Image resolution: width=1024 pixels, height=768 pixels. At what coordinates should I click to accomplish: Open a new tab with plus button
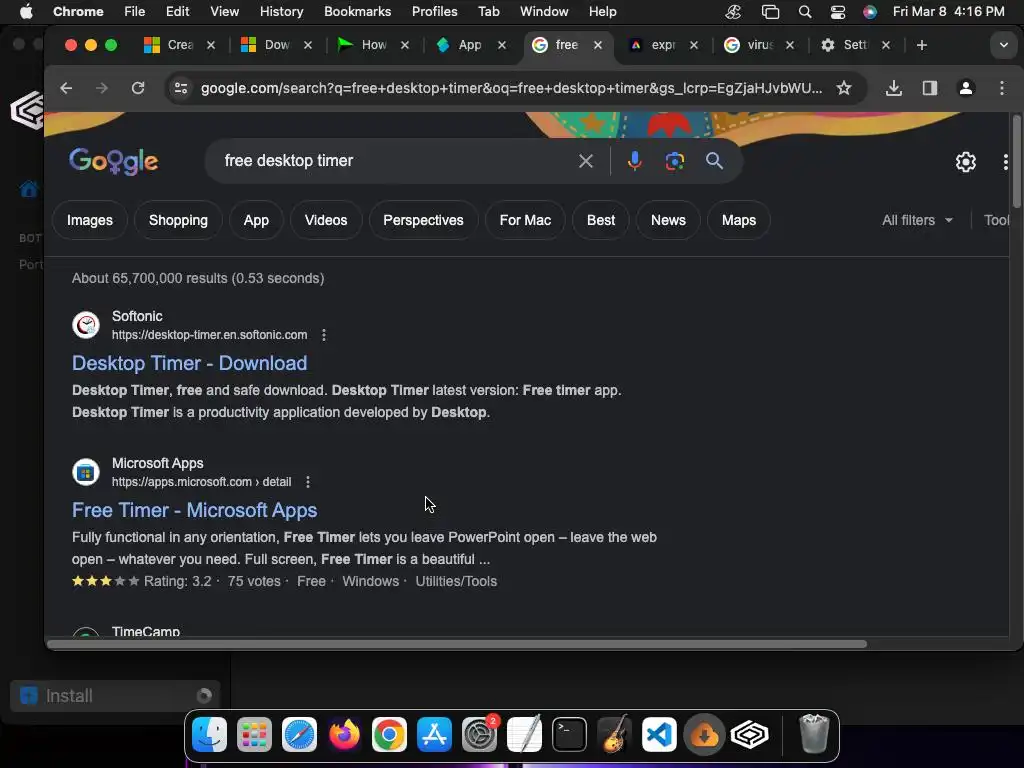(x=921, y=45)
